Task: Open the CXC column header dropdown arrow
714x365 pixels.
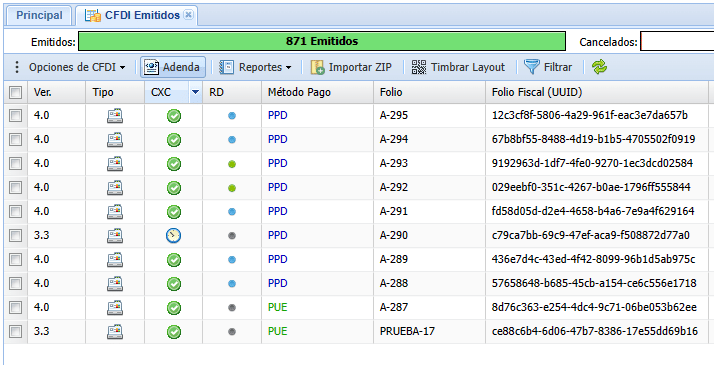Action: click(x=195, y=92)
